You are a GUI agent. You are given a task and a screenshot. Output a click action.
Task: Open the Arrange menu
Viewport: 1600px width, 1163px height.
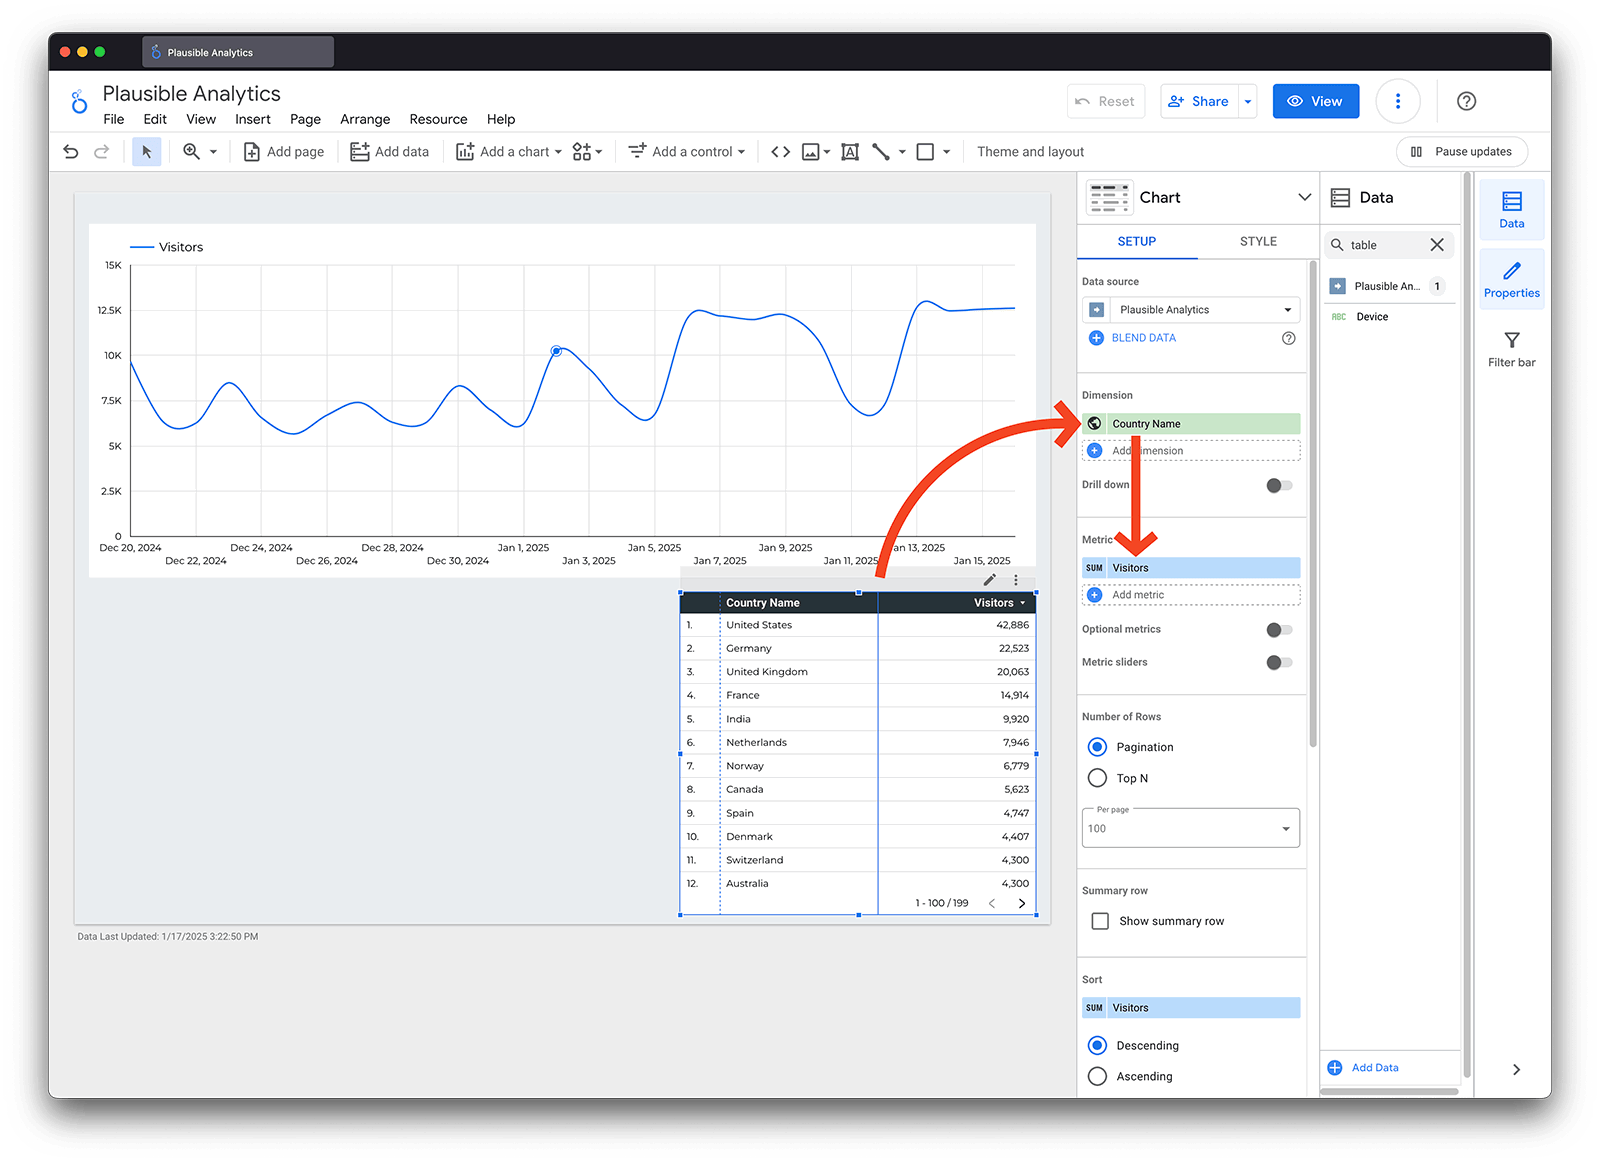(x=365, y=119)
